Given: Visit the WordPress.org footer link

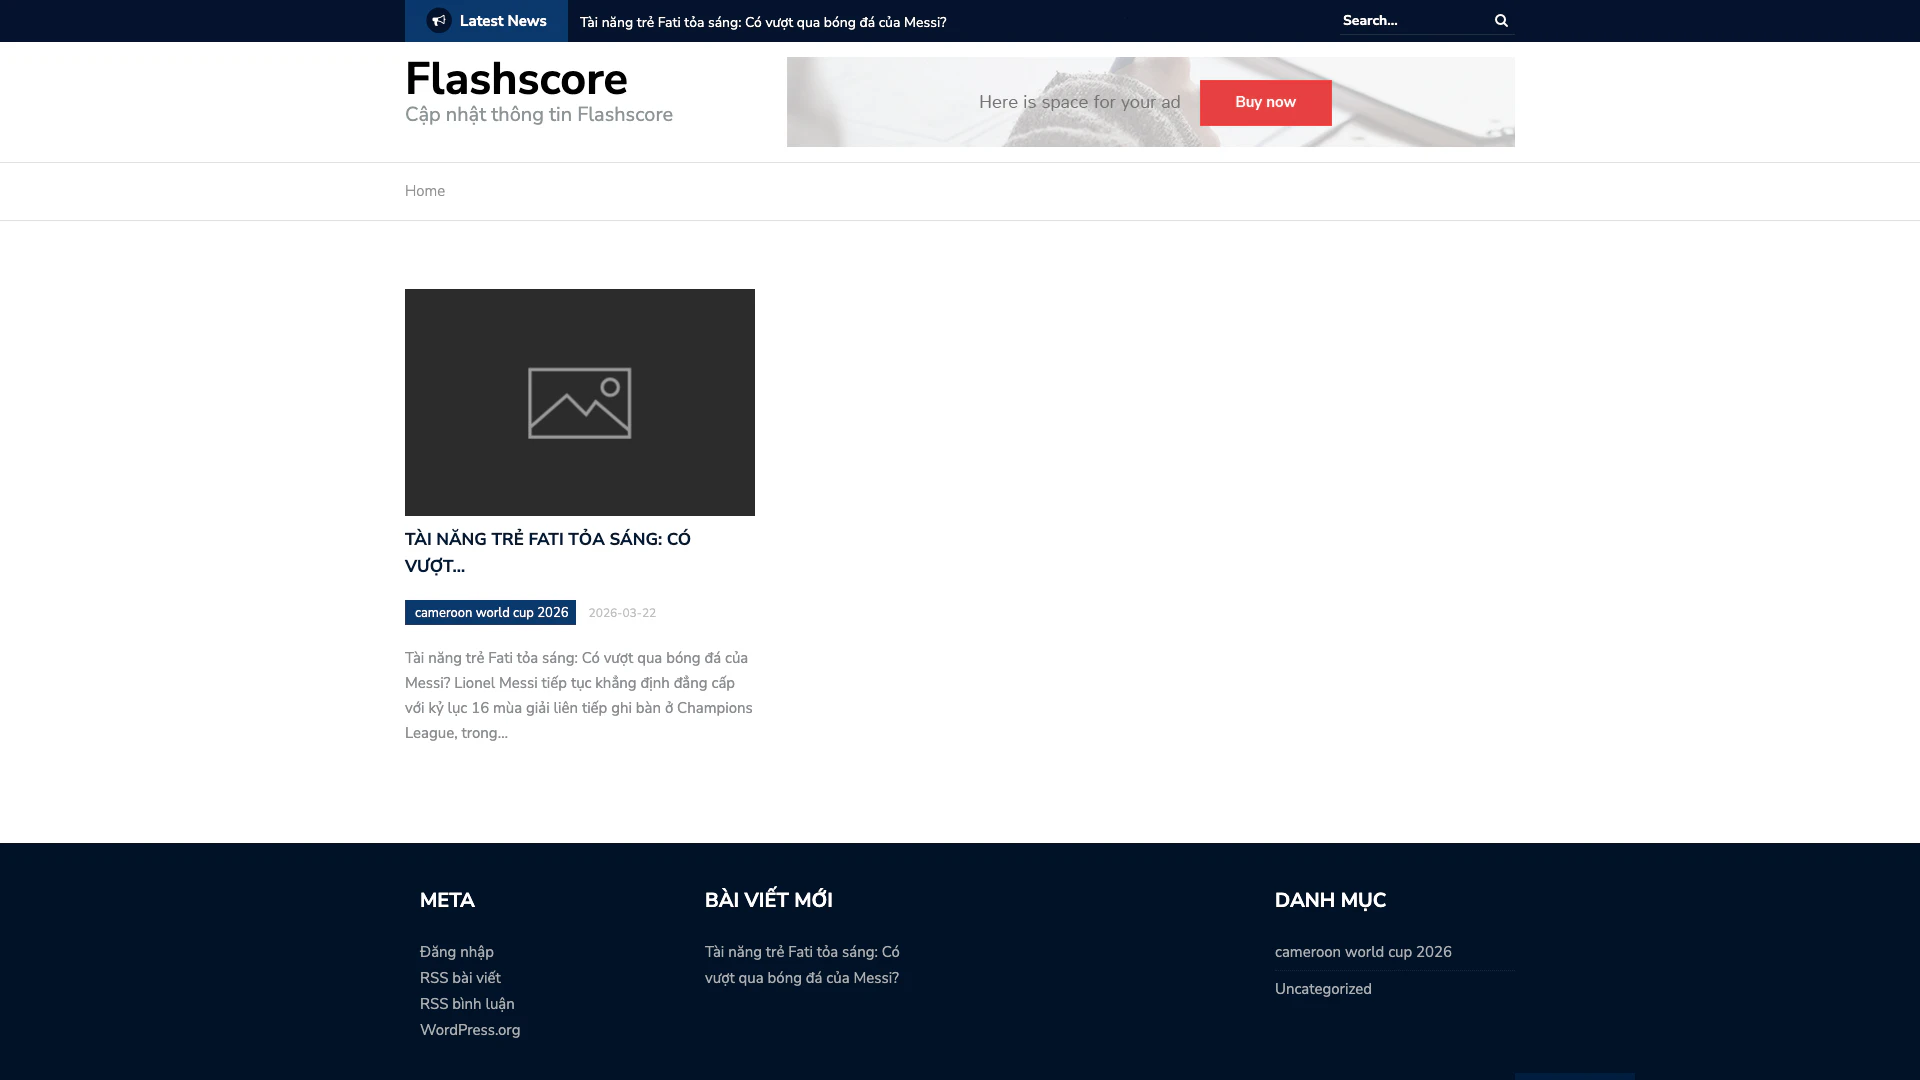Looking at the screenshot, I should coord(470,1030).
